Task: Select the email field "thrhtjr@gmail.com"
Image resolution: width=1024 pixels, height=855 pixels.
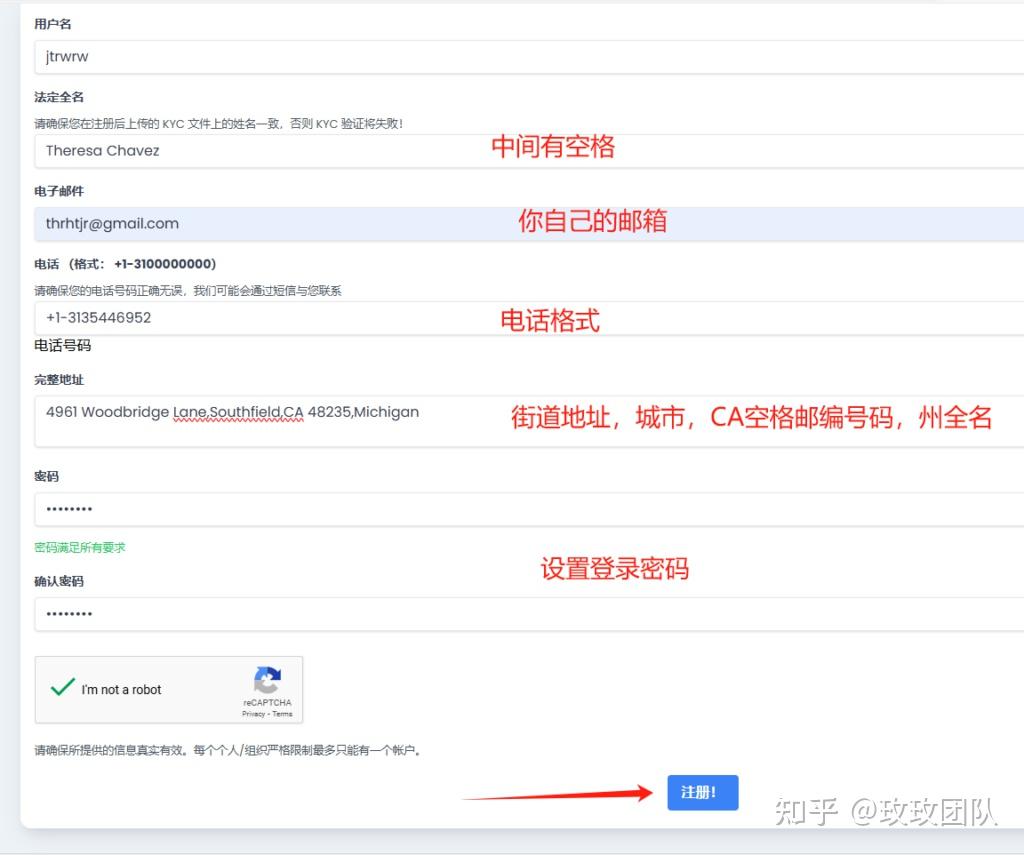Action: 300,224
